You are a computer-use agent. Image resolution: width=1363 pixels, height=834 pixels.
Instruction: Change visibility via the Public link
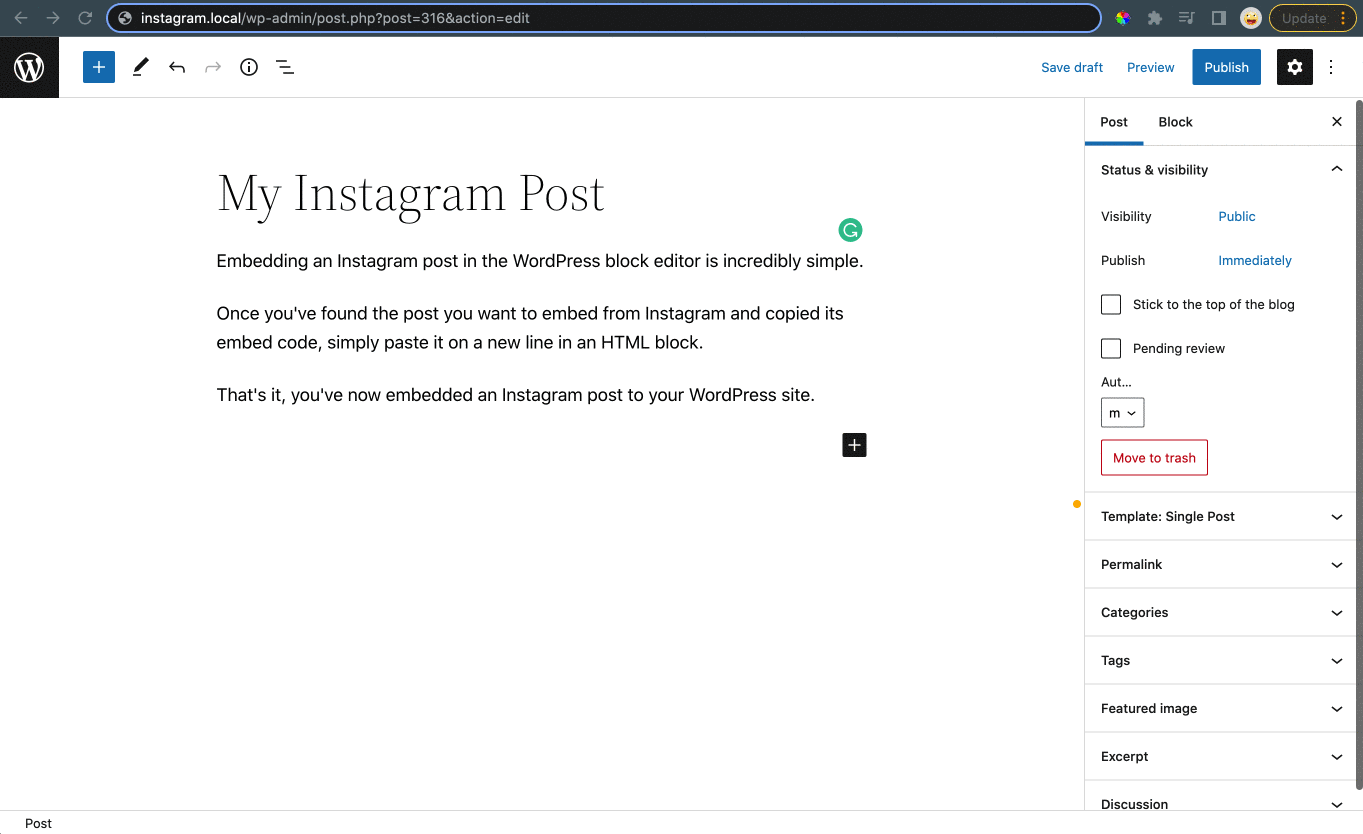coord(1237,216)
